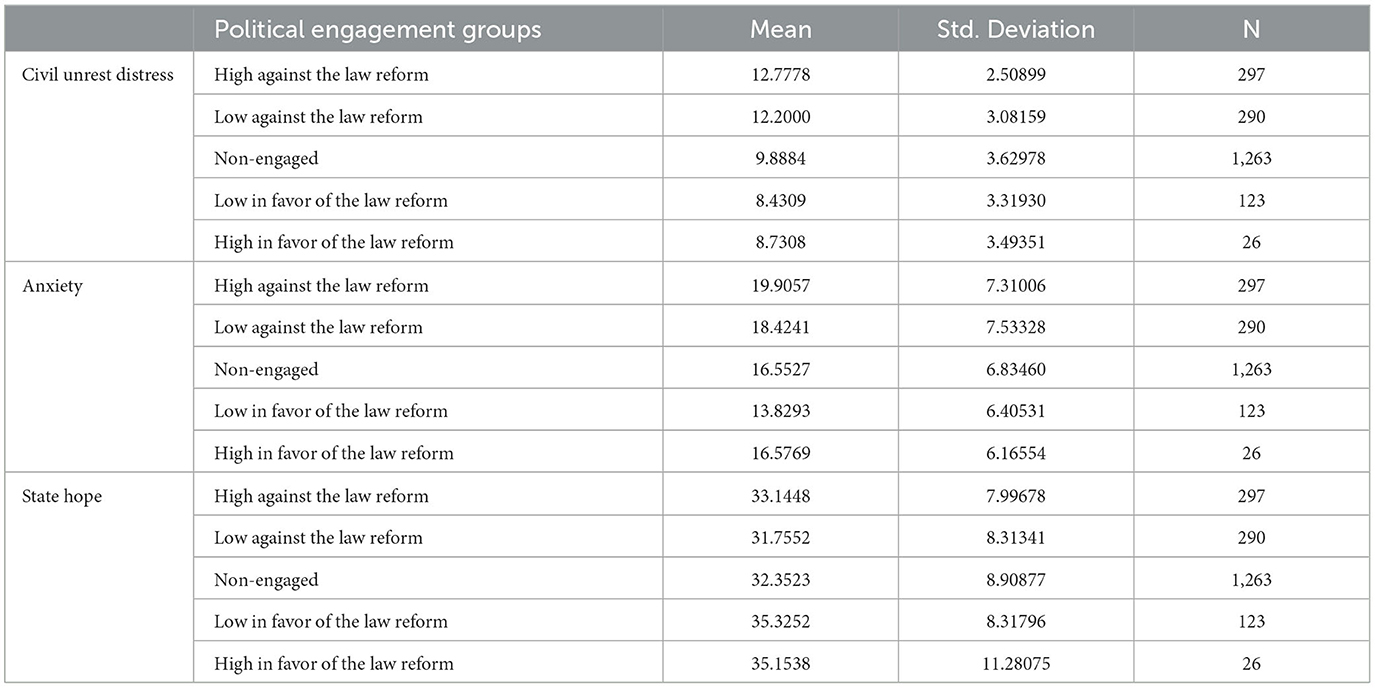Select the mean value 9.8884
Viewport: 1375px width, 688px height.
(x=781, y=158)
